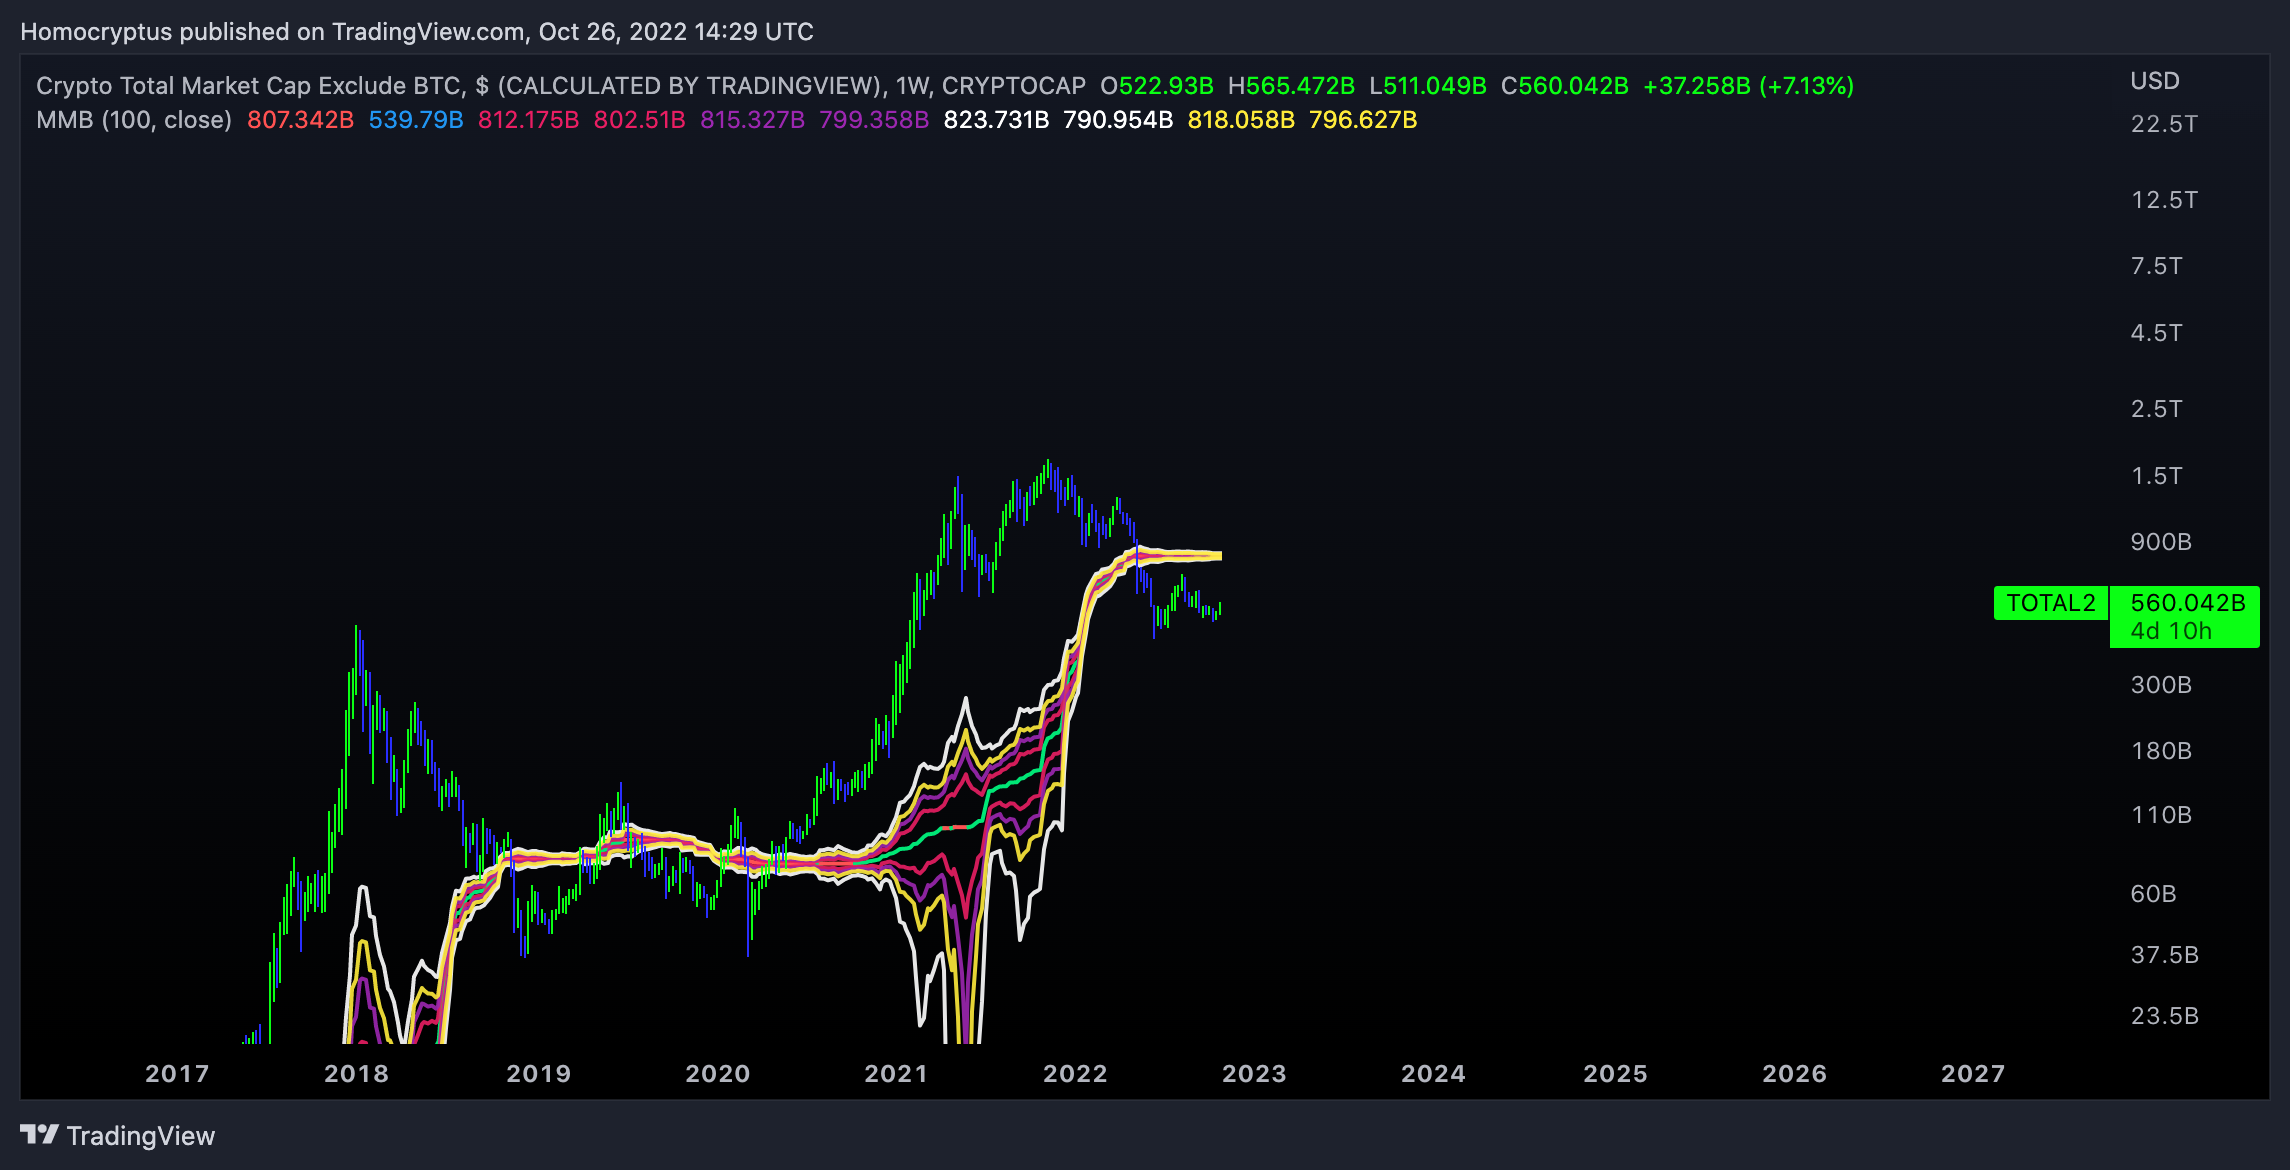Screen dimensions: 2290x1170
Task: Click the 2018 time axis label
Action: coord(356,1074)
